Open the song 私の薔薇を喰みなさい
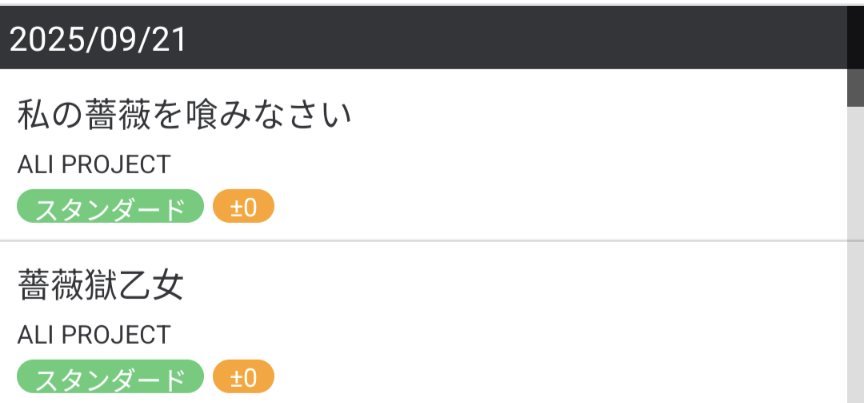This screenshot has width=864, height=403. (185, 116)
